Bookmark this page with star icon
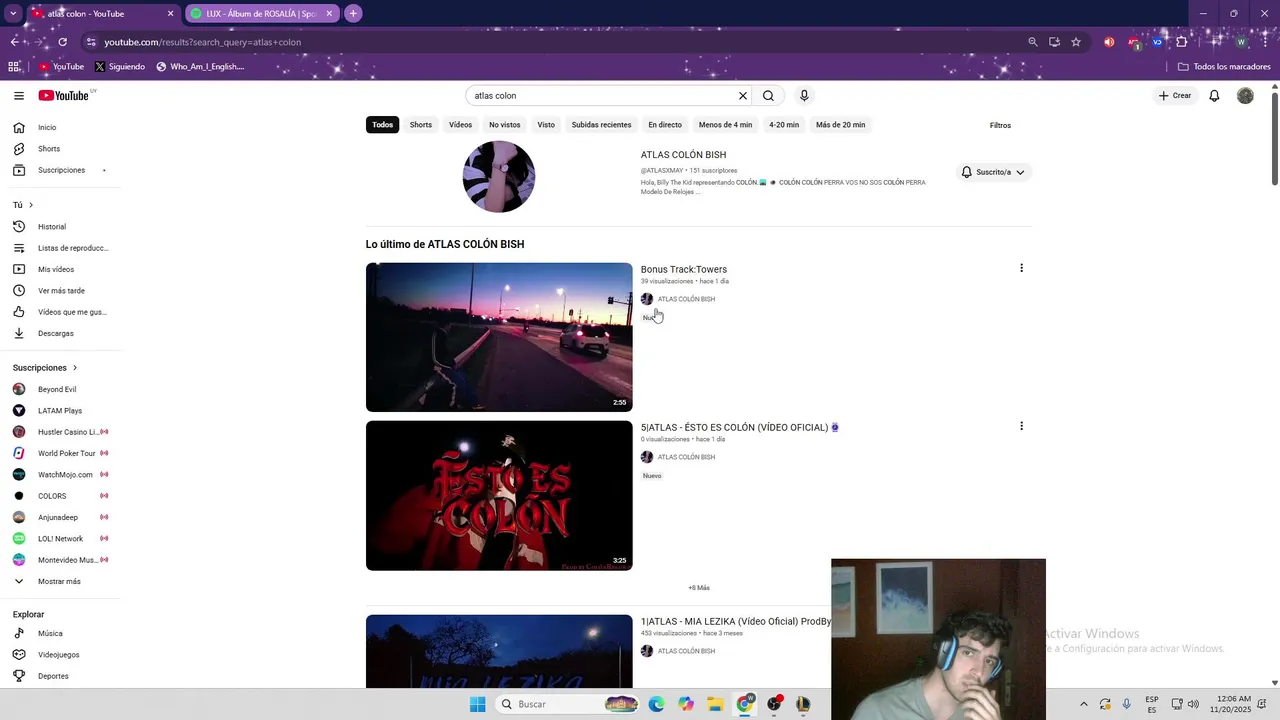Screen dimensions: 1280x720 click(1076, 42)
